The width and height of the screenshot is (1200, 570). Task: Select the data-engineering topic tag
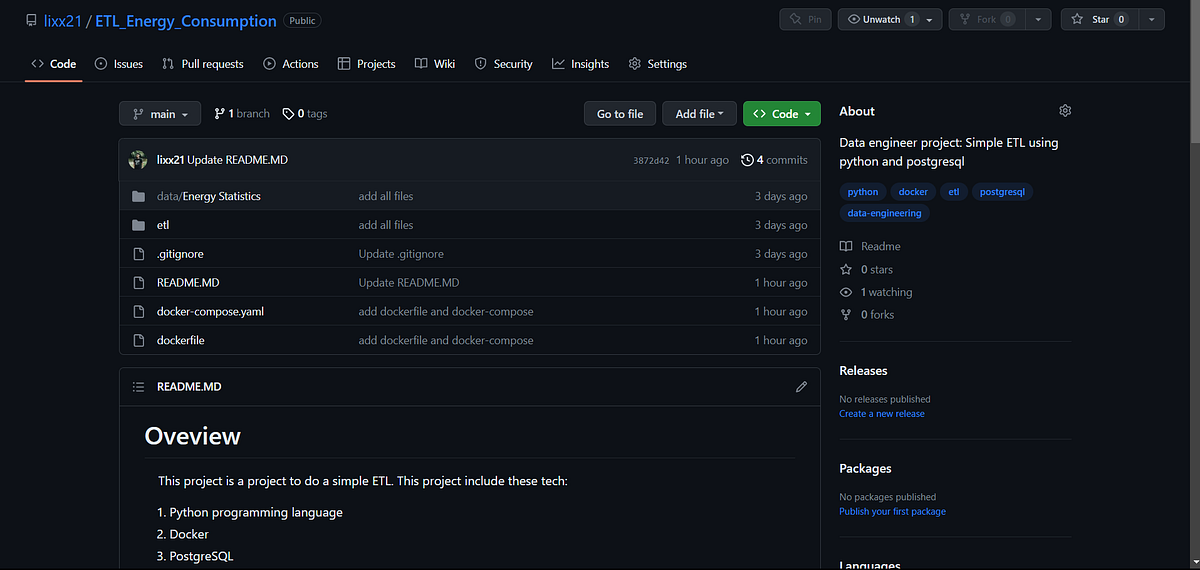[x=885, y=213]
